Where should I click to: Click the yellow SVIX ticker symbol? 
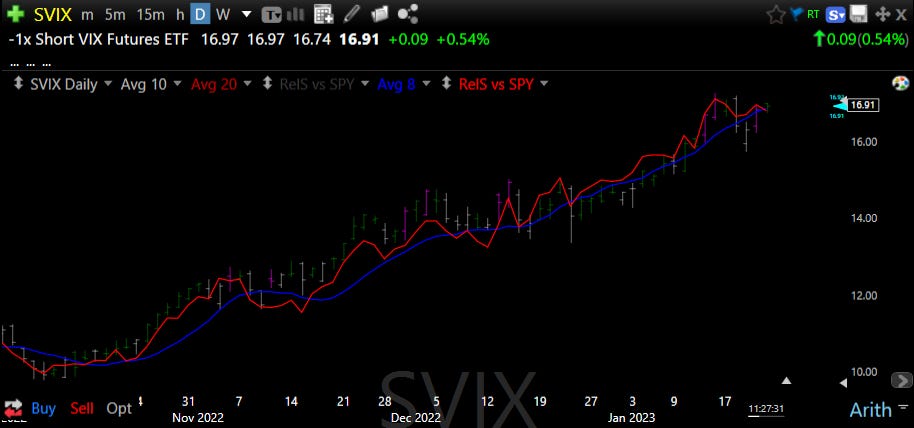(53, 15)
